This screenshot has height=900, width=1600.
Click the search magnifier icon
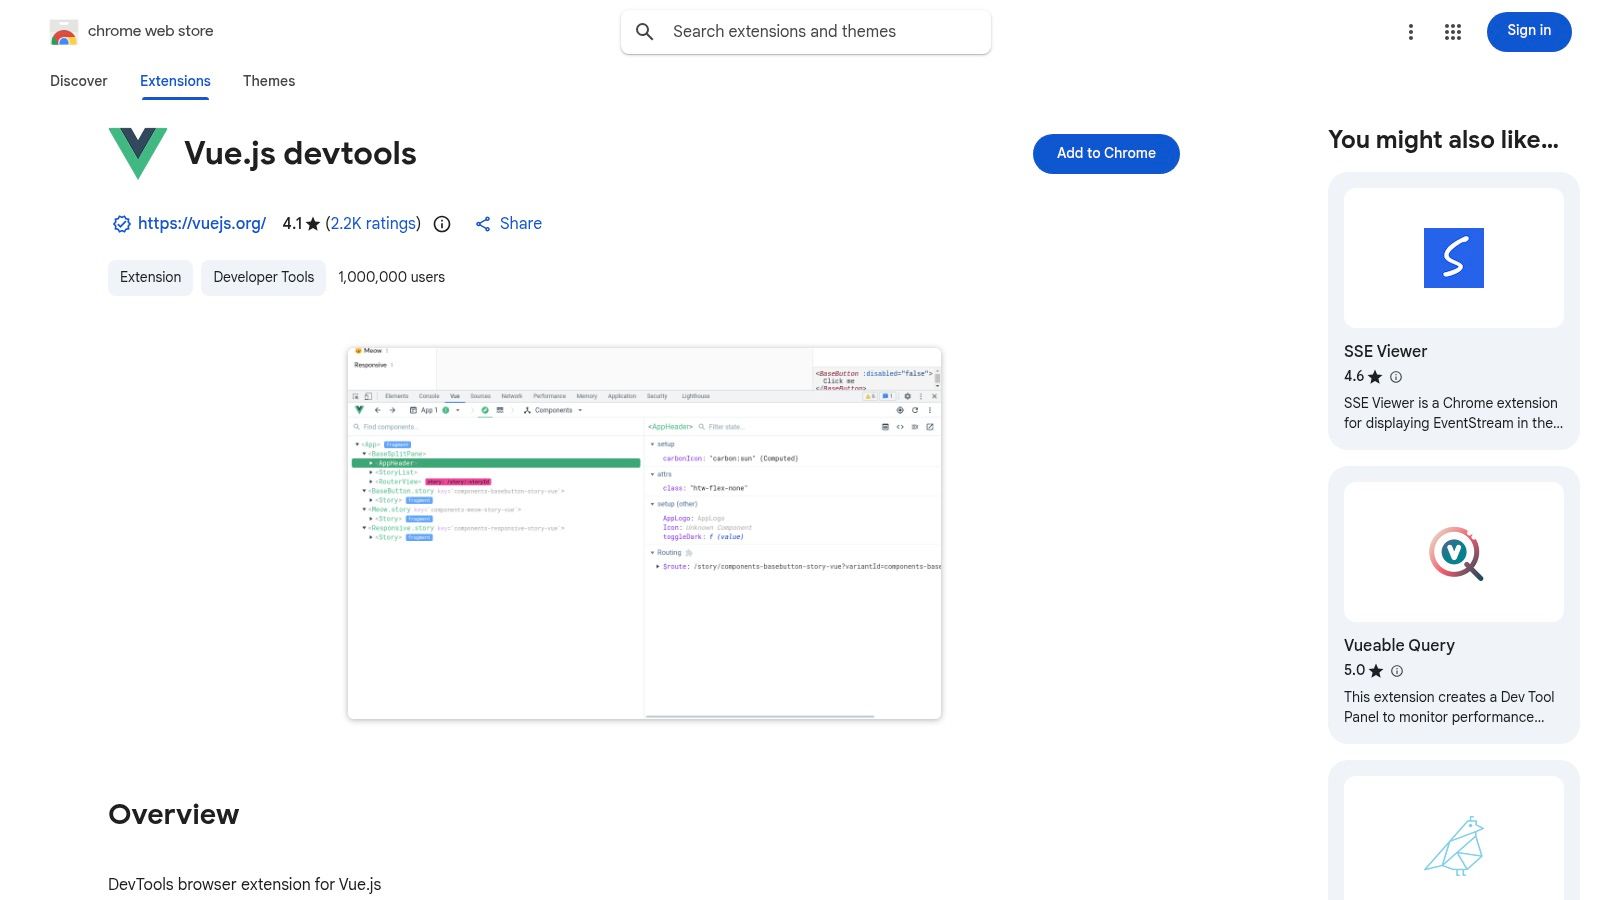645,31
